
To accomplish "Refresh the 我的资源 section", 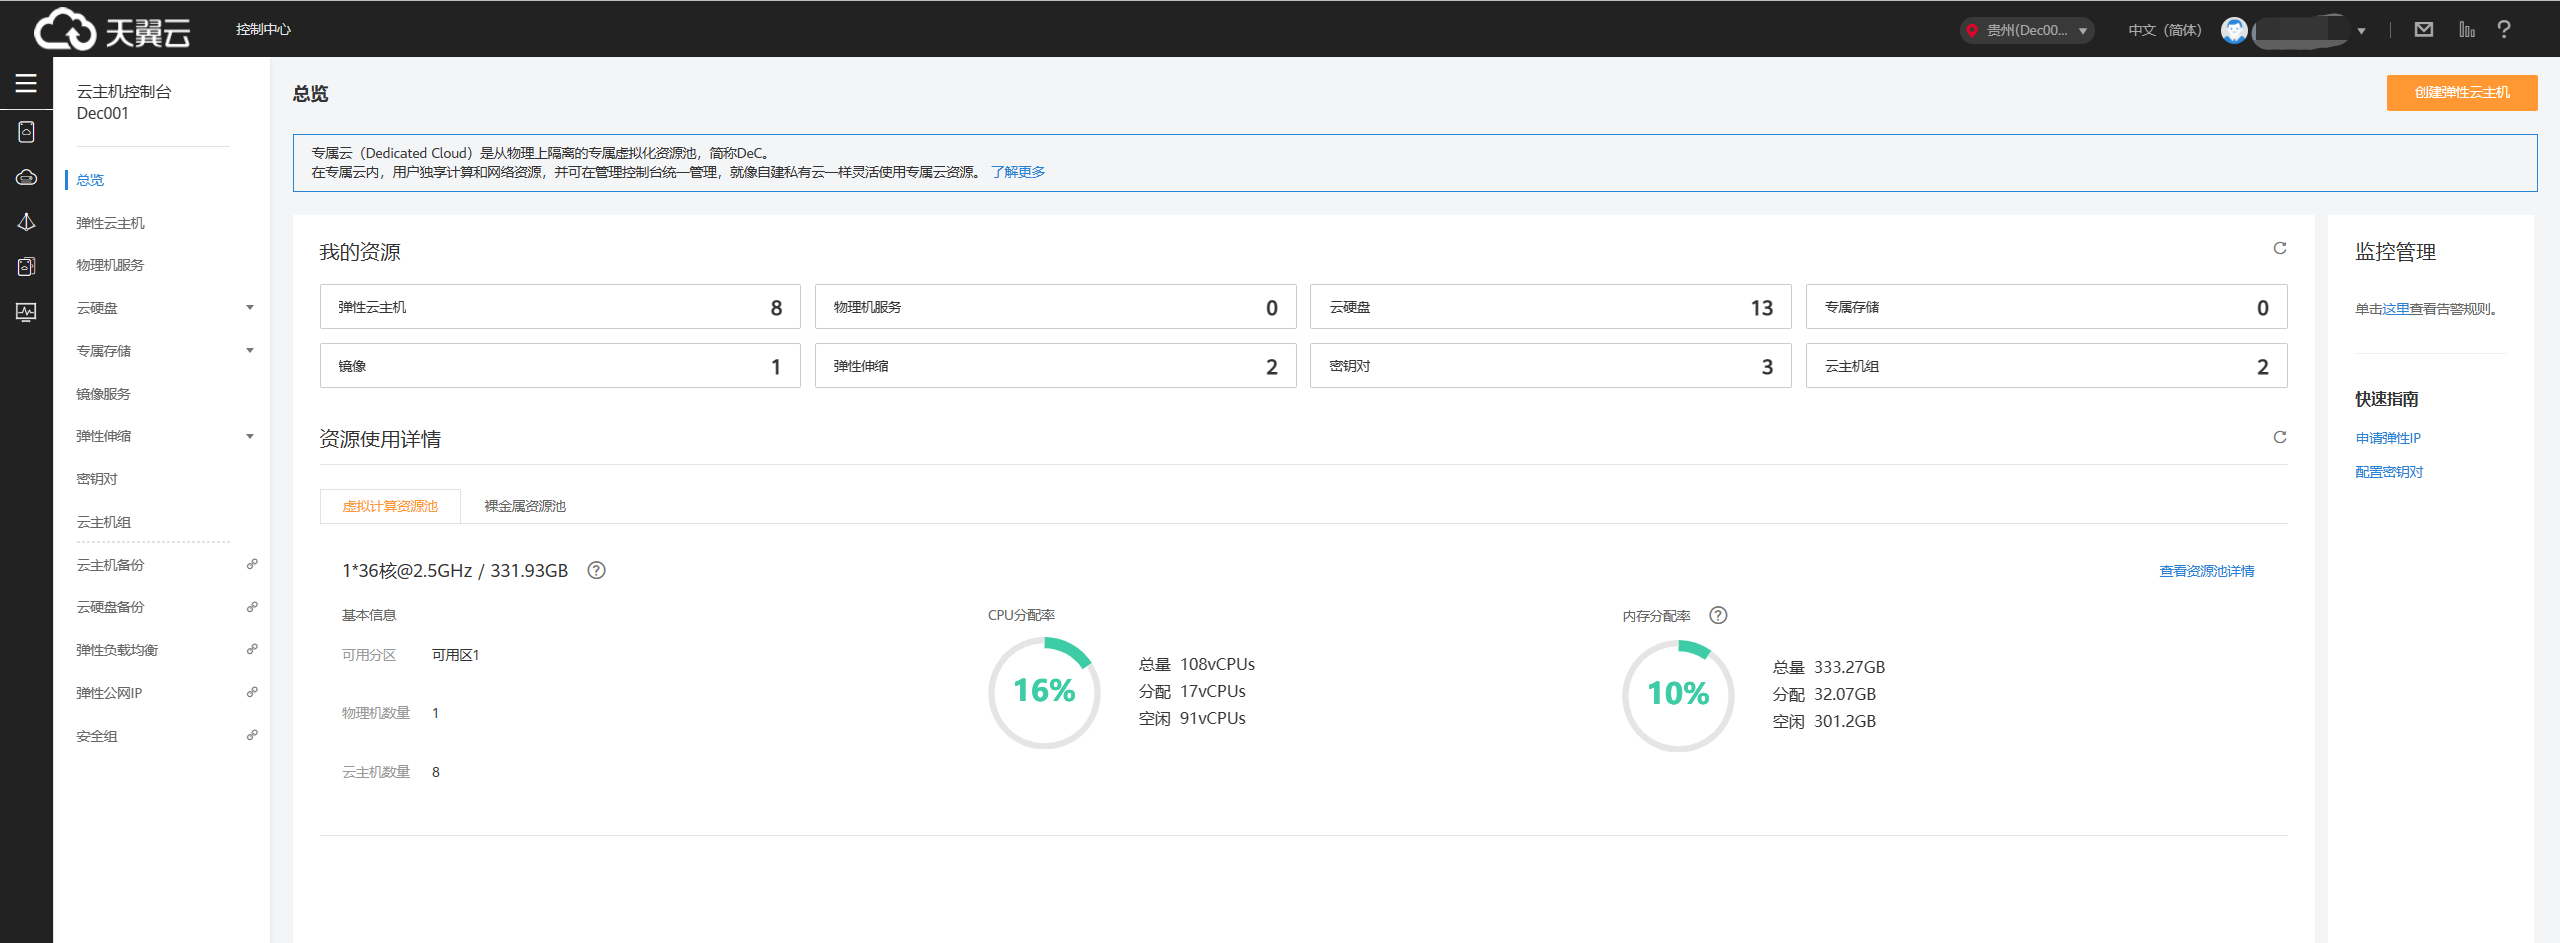I will coord(2279,248).
